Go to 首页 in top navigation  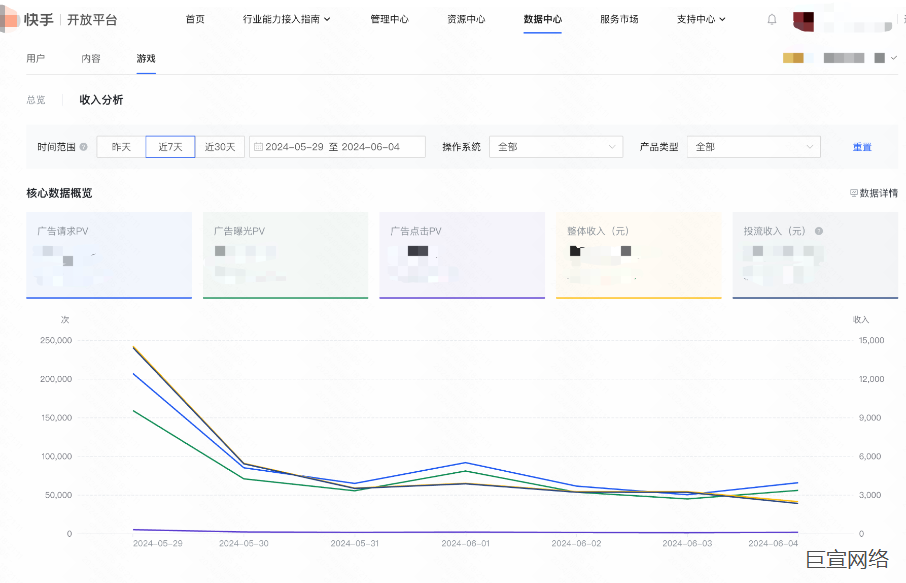[x=195, y=19]
